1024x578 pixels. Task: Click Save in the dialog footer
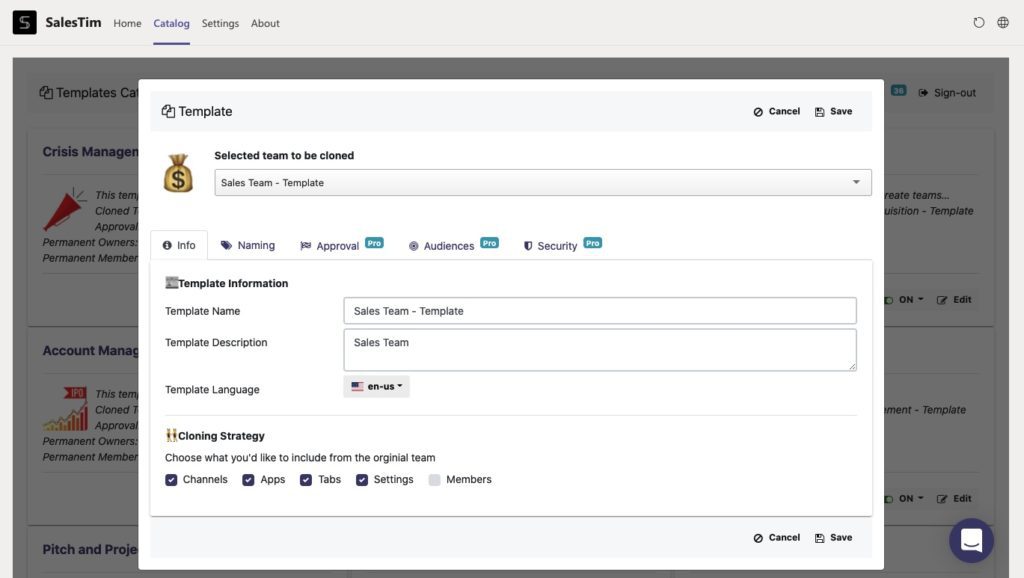pos(833,538)
